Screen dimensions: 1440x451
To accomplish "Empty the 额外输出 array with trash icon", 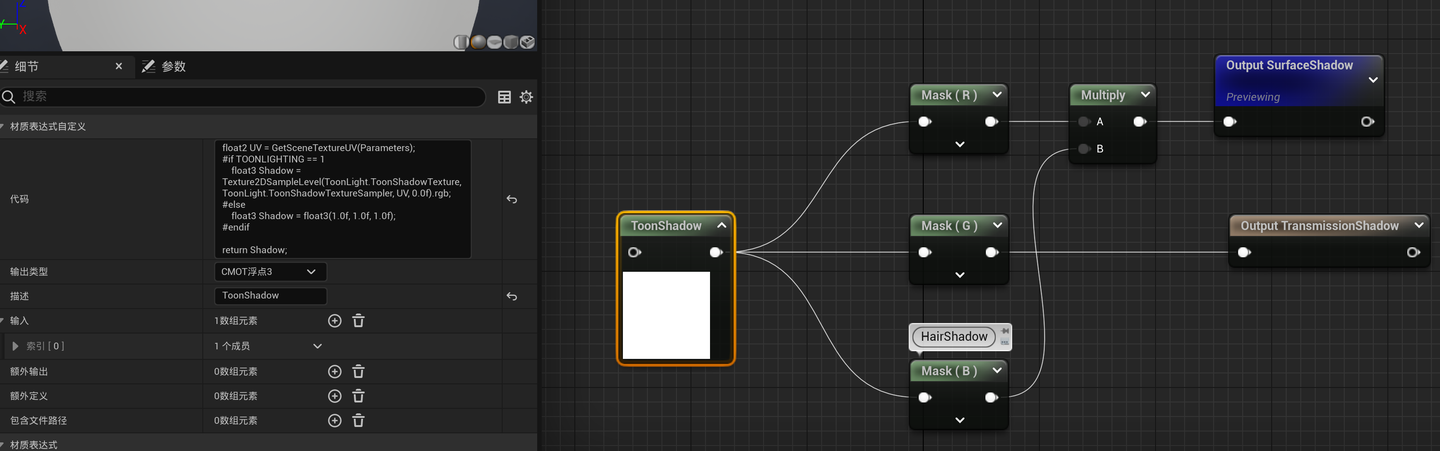I will click(358, 371).
